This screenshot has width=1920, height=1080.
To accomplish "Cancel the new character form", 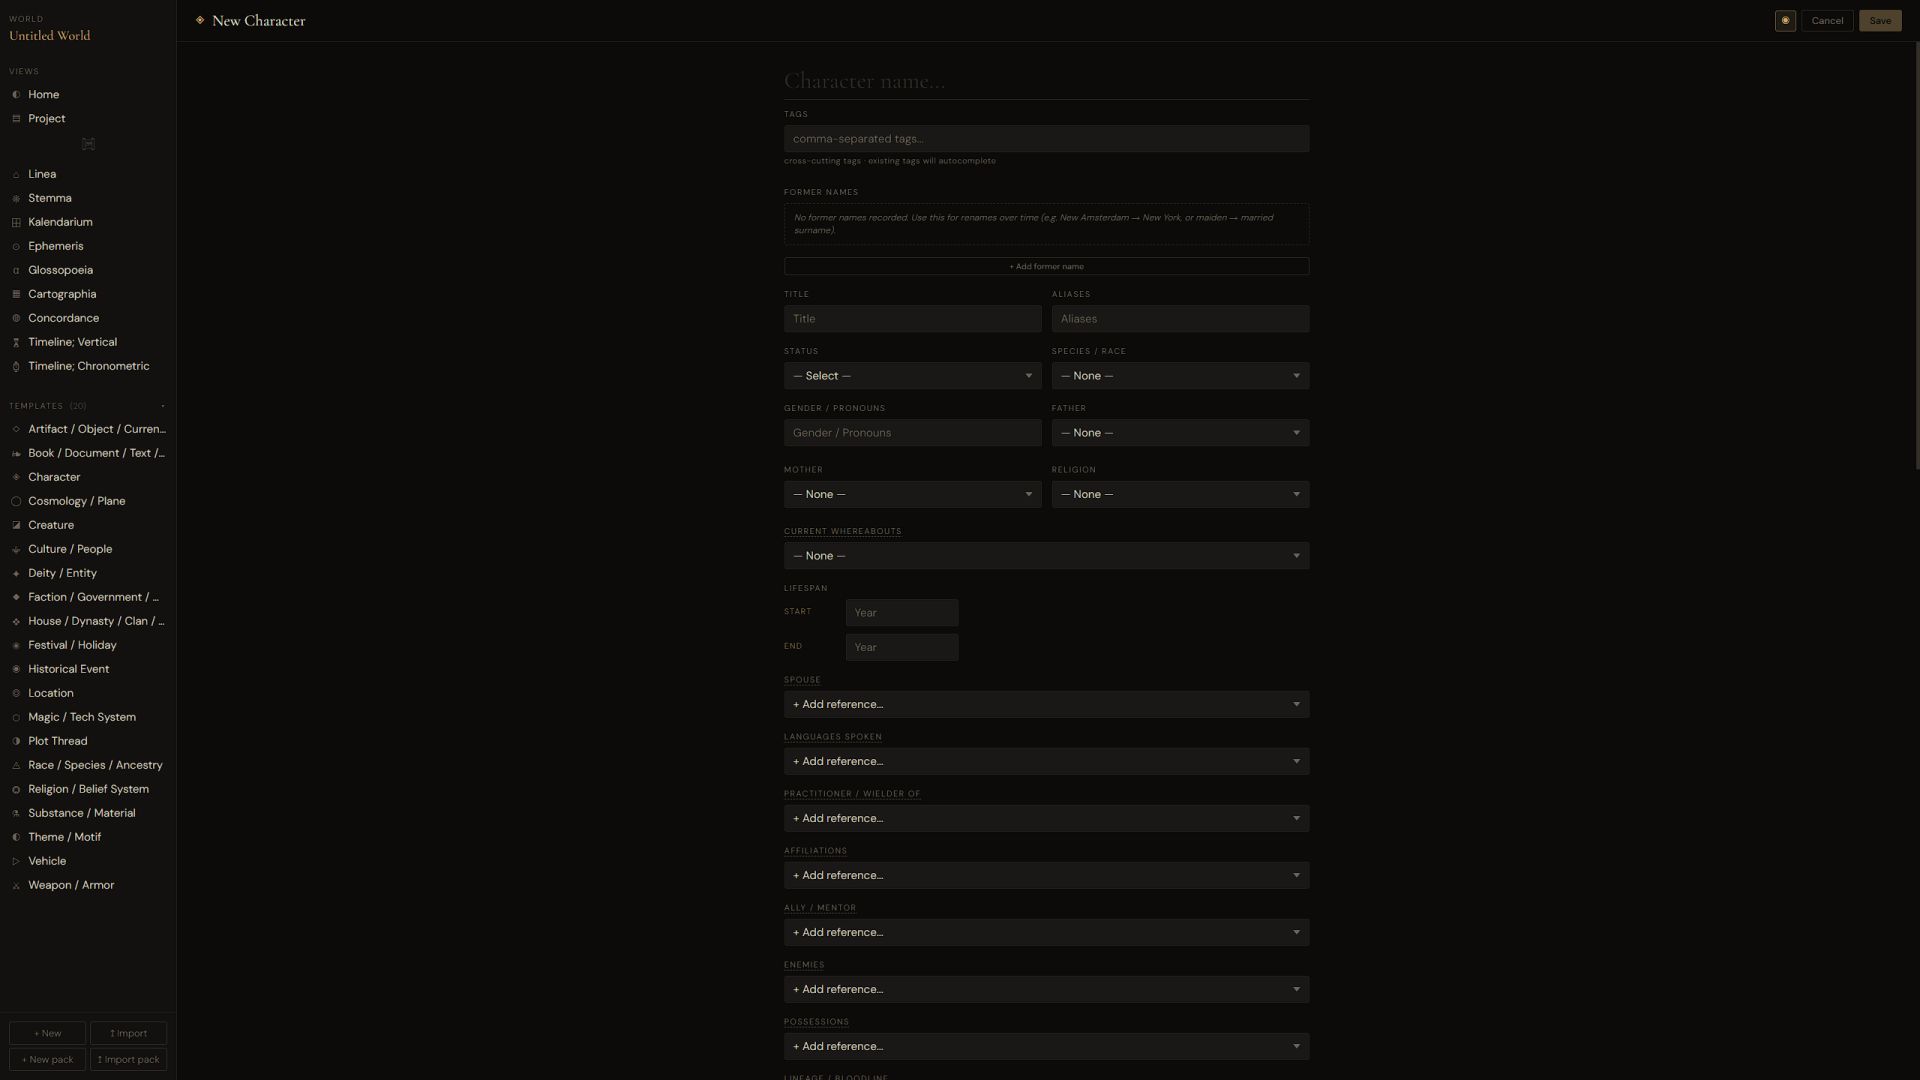I will 1827,21.
